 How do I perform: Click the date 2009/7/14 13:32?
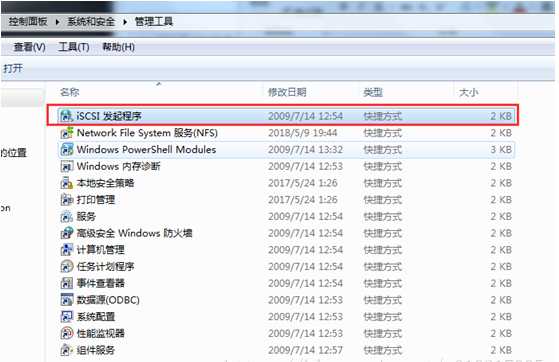coord(306,149)
